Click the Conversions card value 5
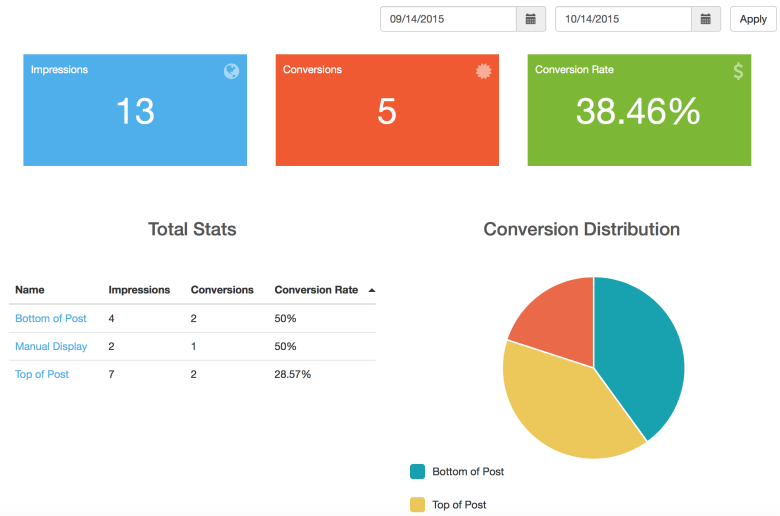780x516 pixels. [387, 111]
